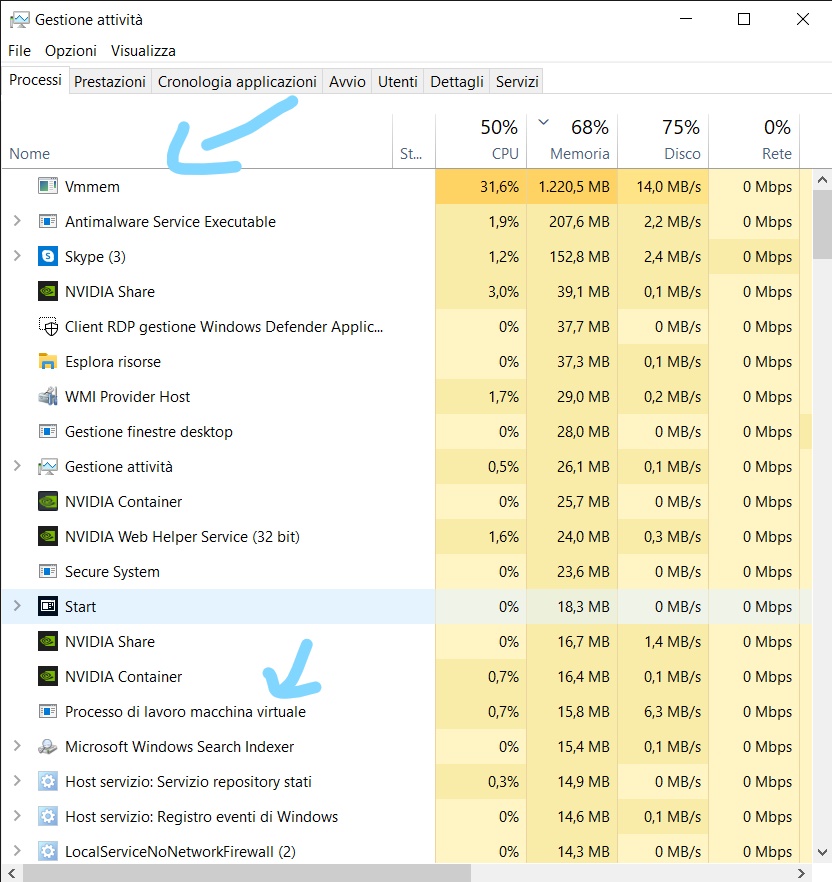Click the Client RDP gestione Windows Defender icon
Image resolution: width=832 pixels, height=882 pixels.
pyautogui.click(x=48, y=326)
